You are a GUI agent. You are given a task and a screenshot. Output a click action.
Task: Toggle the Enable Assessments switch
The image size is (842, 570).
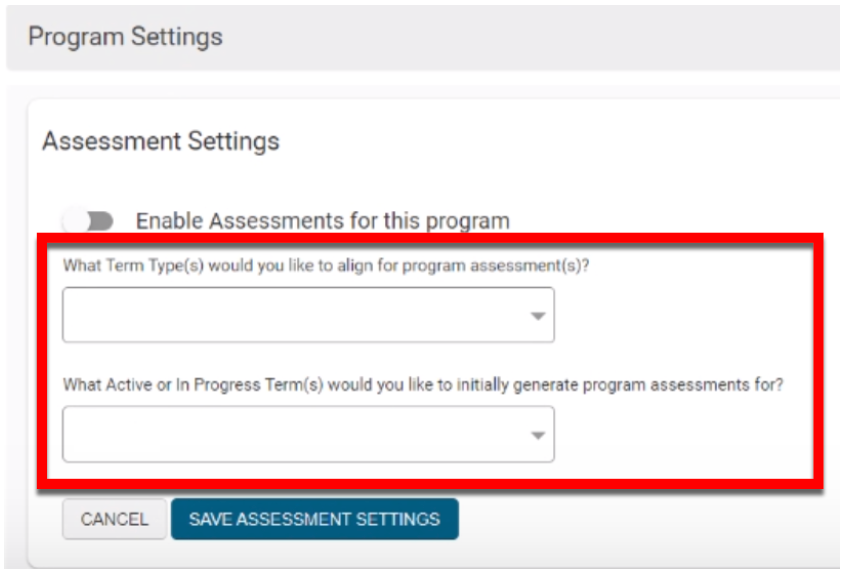pyautogui.click(x=88, y=221)
